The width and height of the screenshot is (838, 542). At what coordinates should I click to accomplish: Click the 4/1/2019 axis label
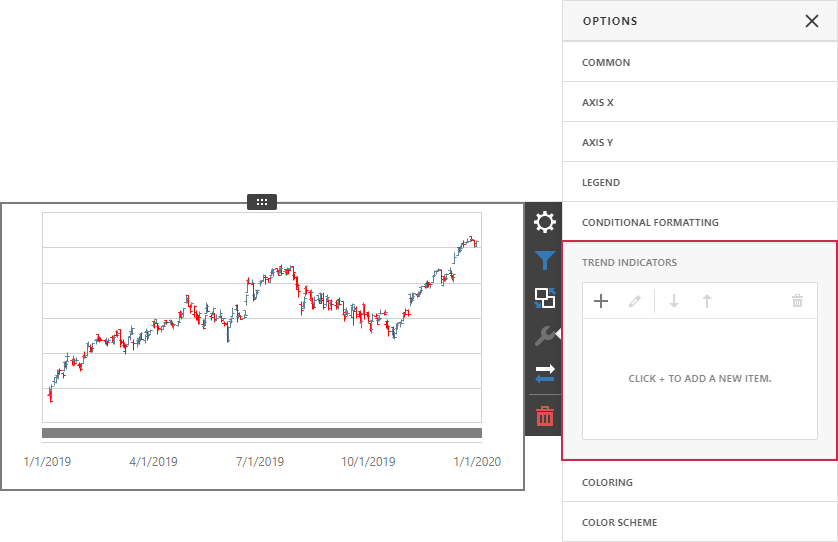coord(153,462)
